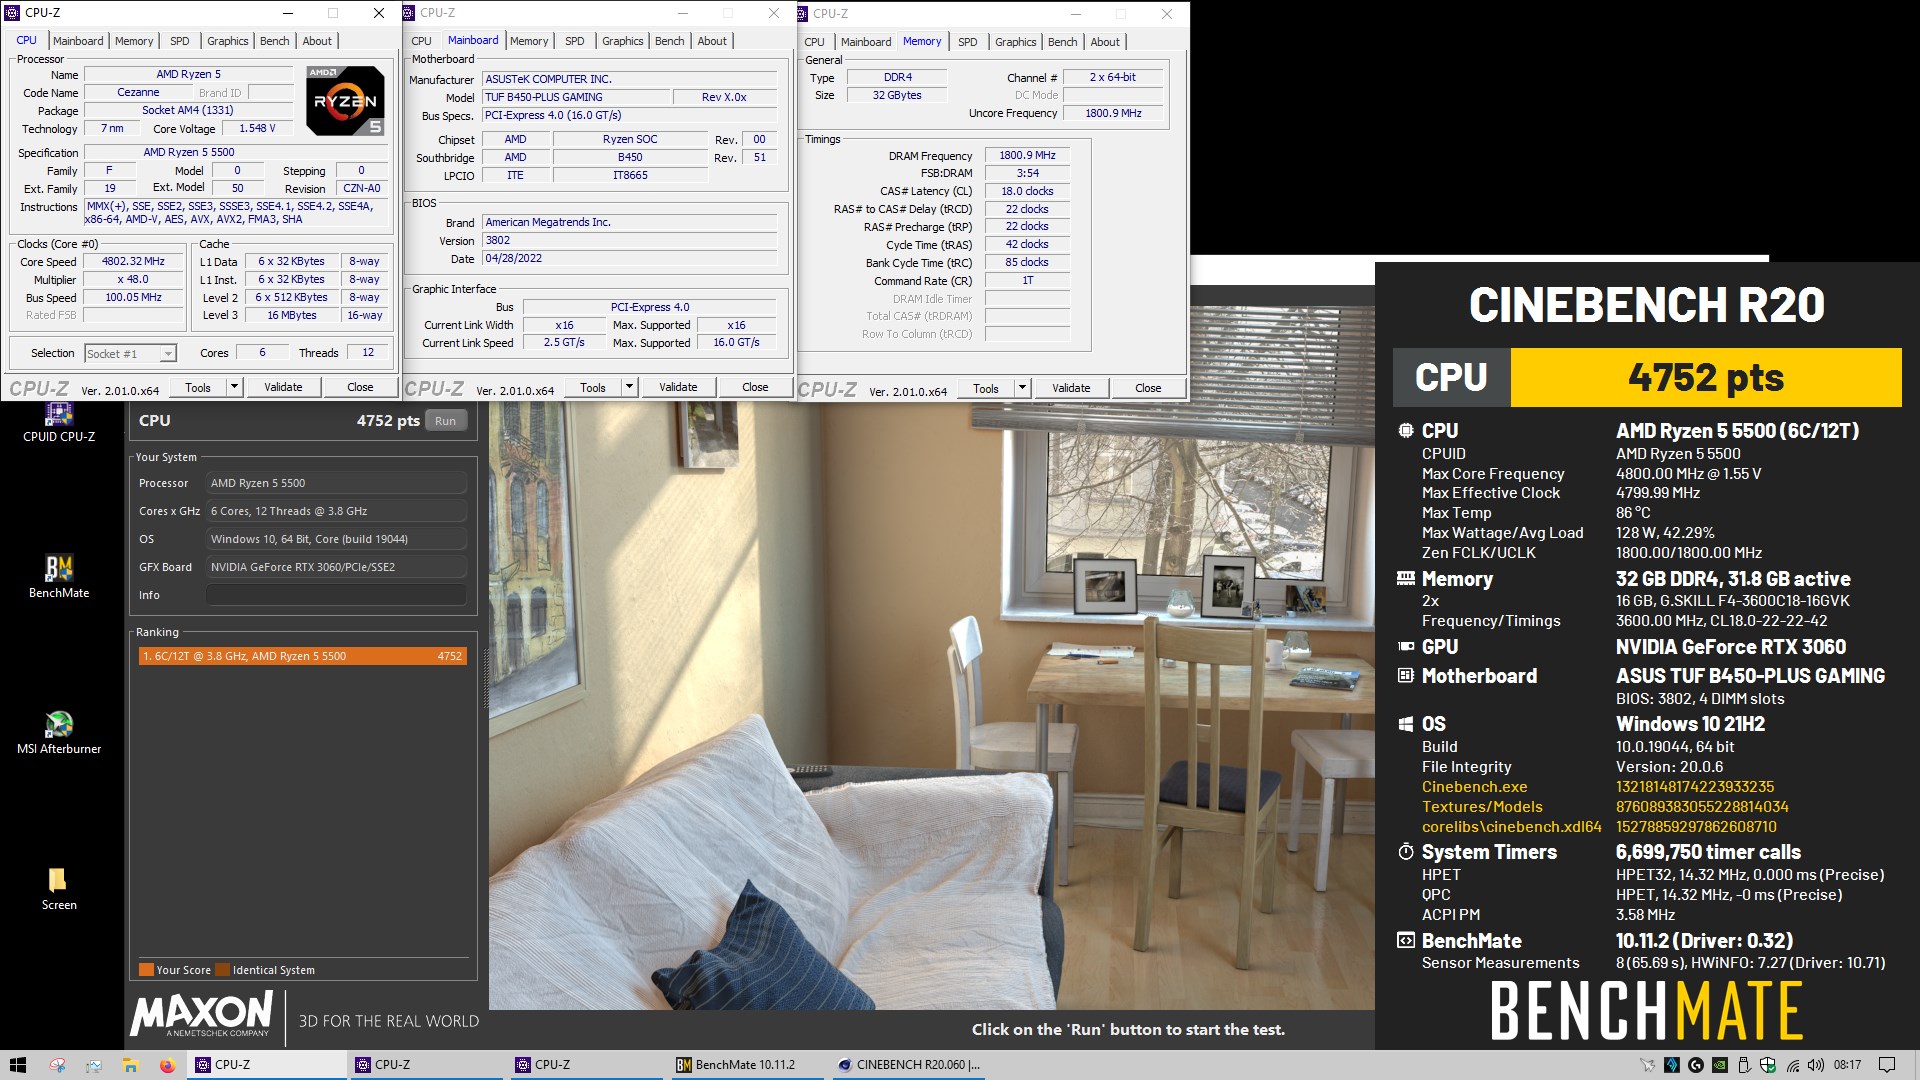Image resolution: width=1920 pixels, height=1080 pixels.
Task: Click Validate in the Memory CPU-Z window
Action: point(1071,388)
